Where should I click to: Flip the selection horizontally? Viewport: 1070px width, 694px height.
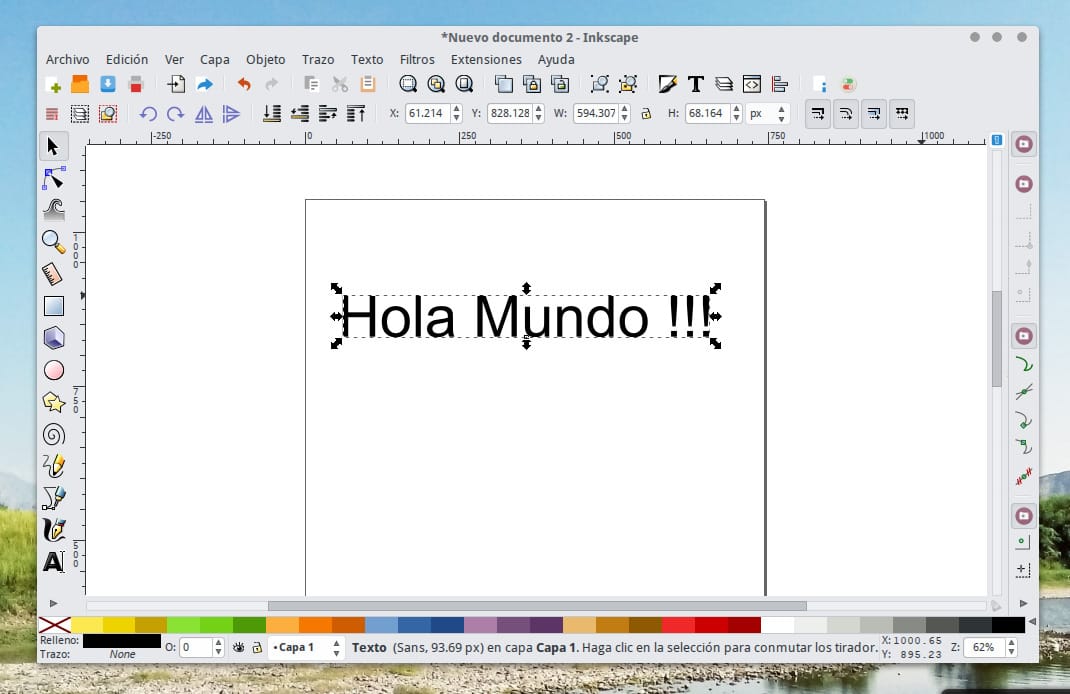point(202,113)
